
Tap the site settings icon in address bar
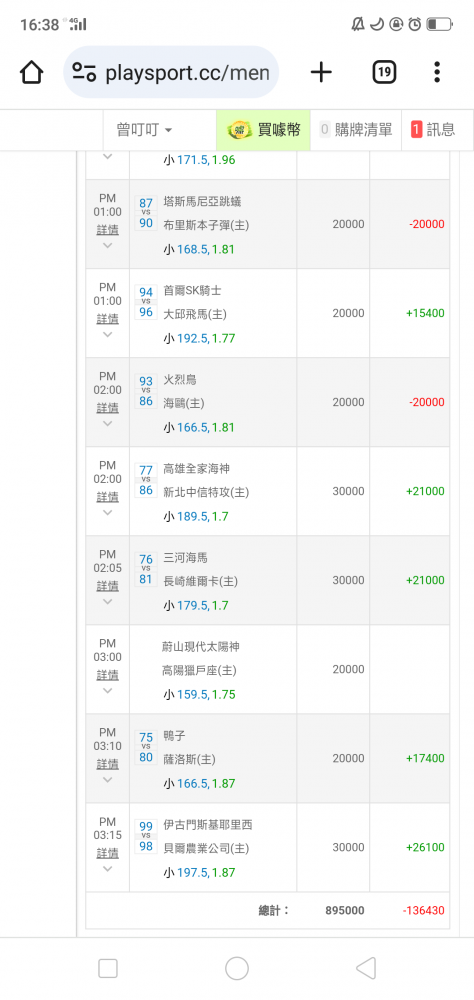(84, 73)
